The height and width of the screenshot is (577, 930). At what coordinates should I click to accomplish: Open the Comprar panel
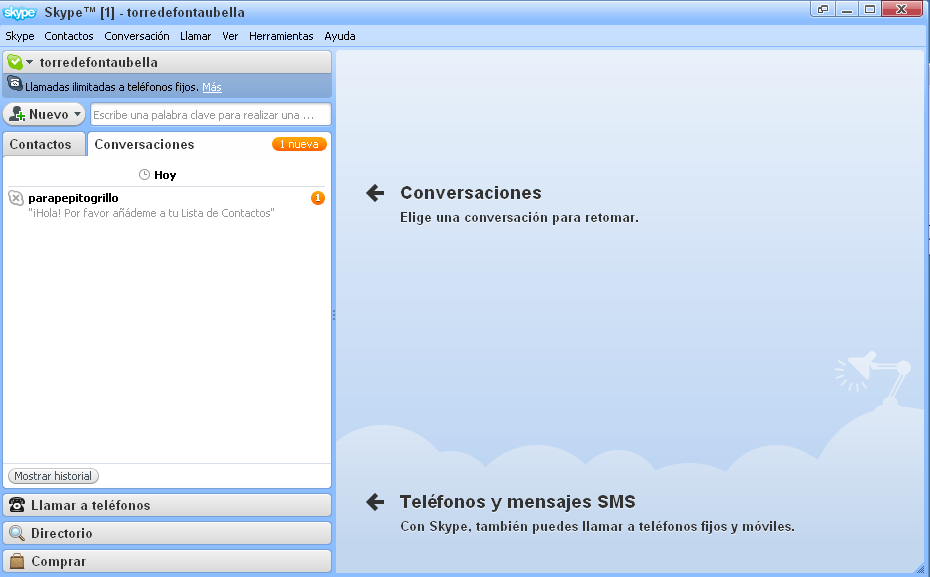point(167,561)
